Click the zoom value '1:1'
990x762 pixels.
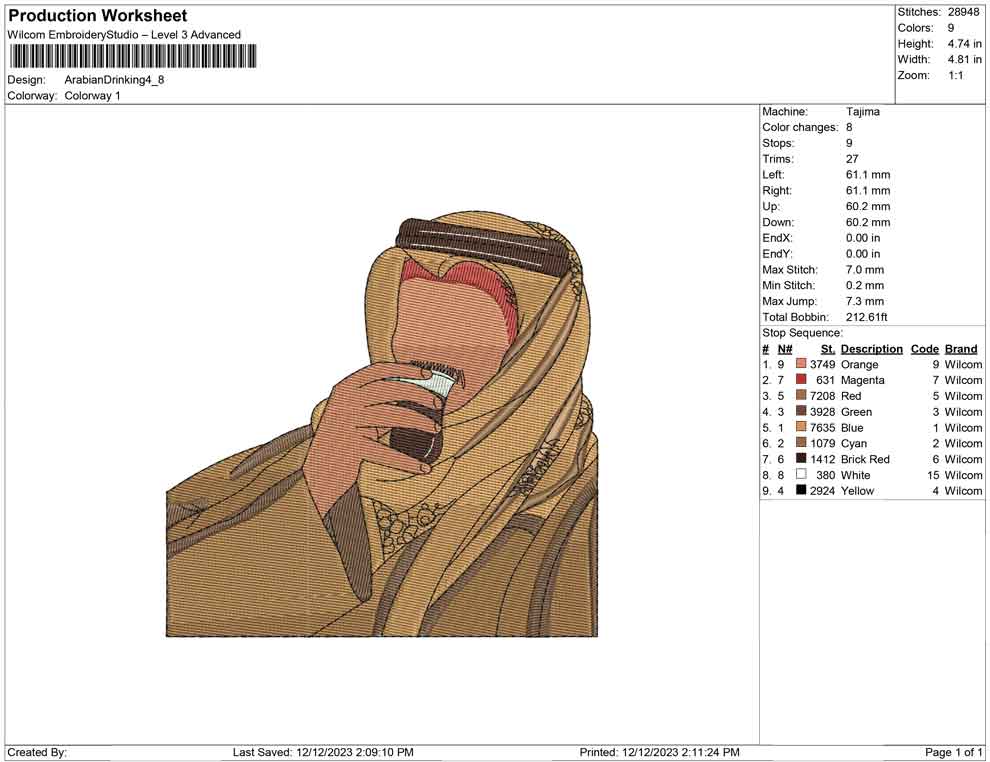click(x=955, y=75)
